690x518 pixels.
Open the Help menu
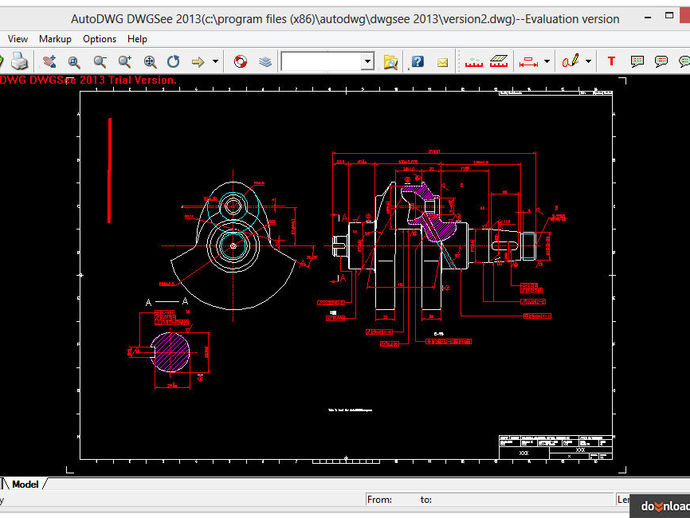pos(137,39)
